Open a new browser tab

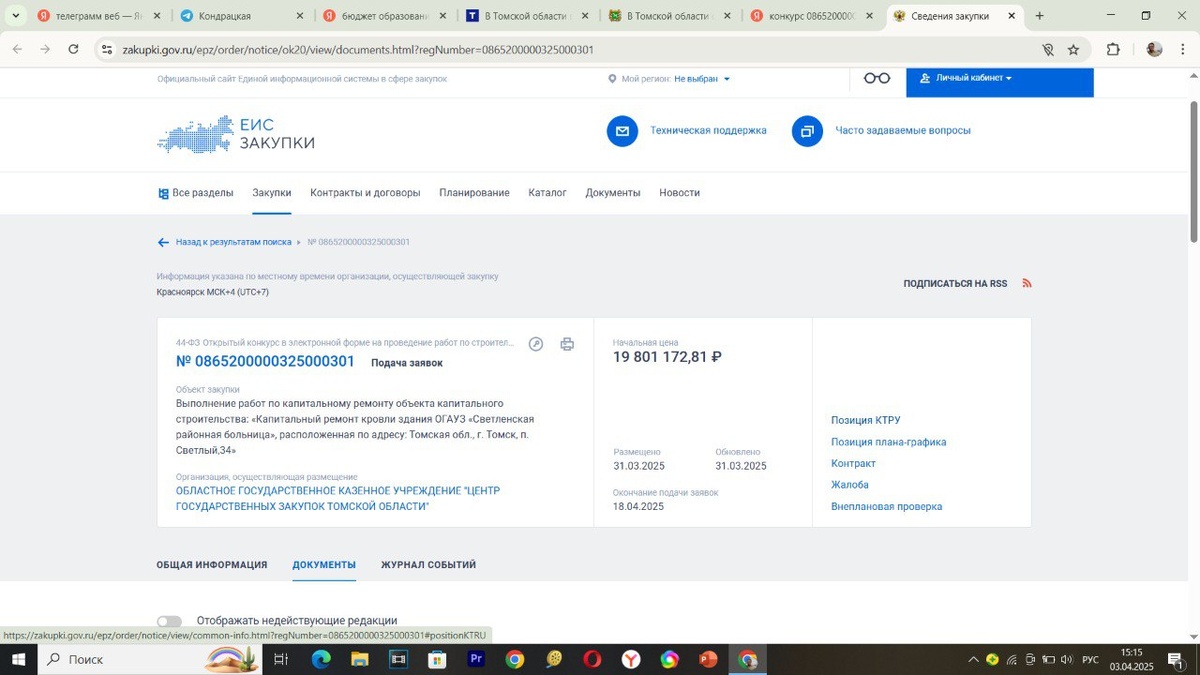pos(1040,16)
